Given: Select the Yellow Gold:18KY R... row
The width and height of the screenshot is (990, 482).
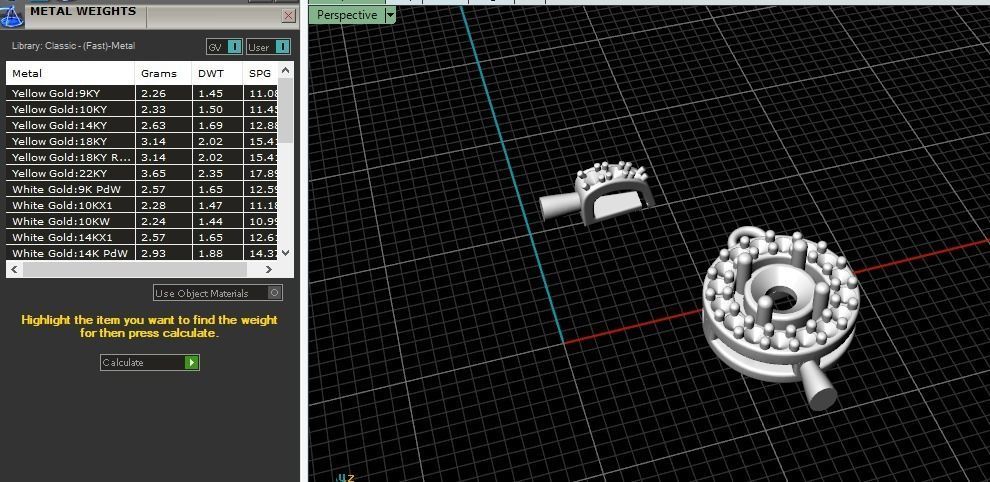Looking at the screenshot, I should click(142, 157).
